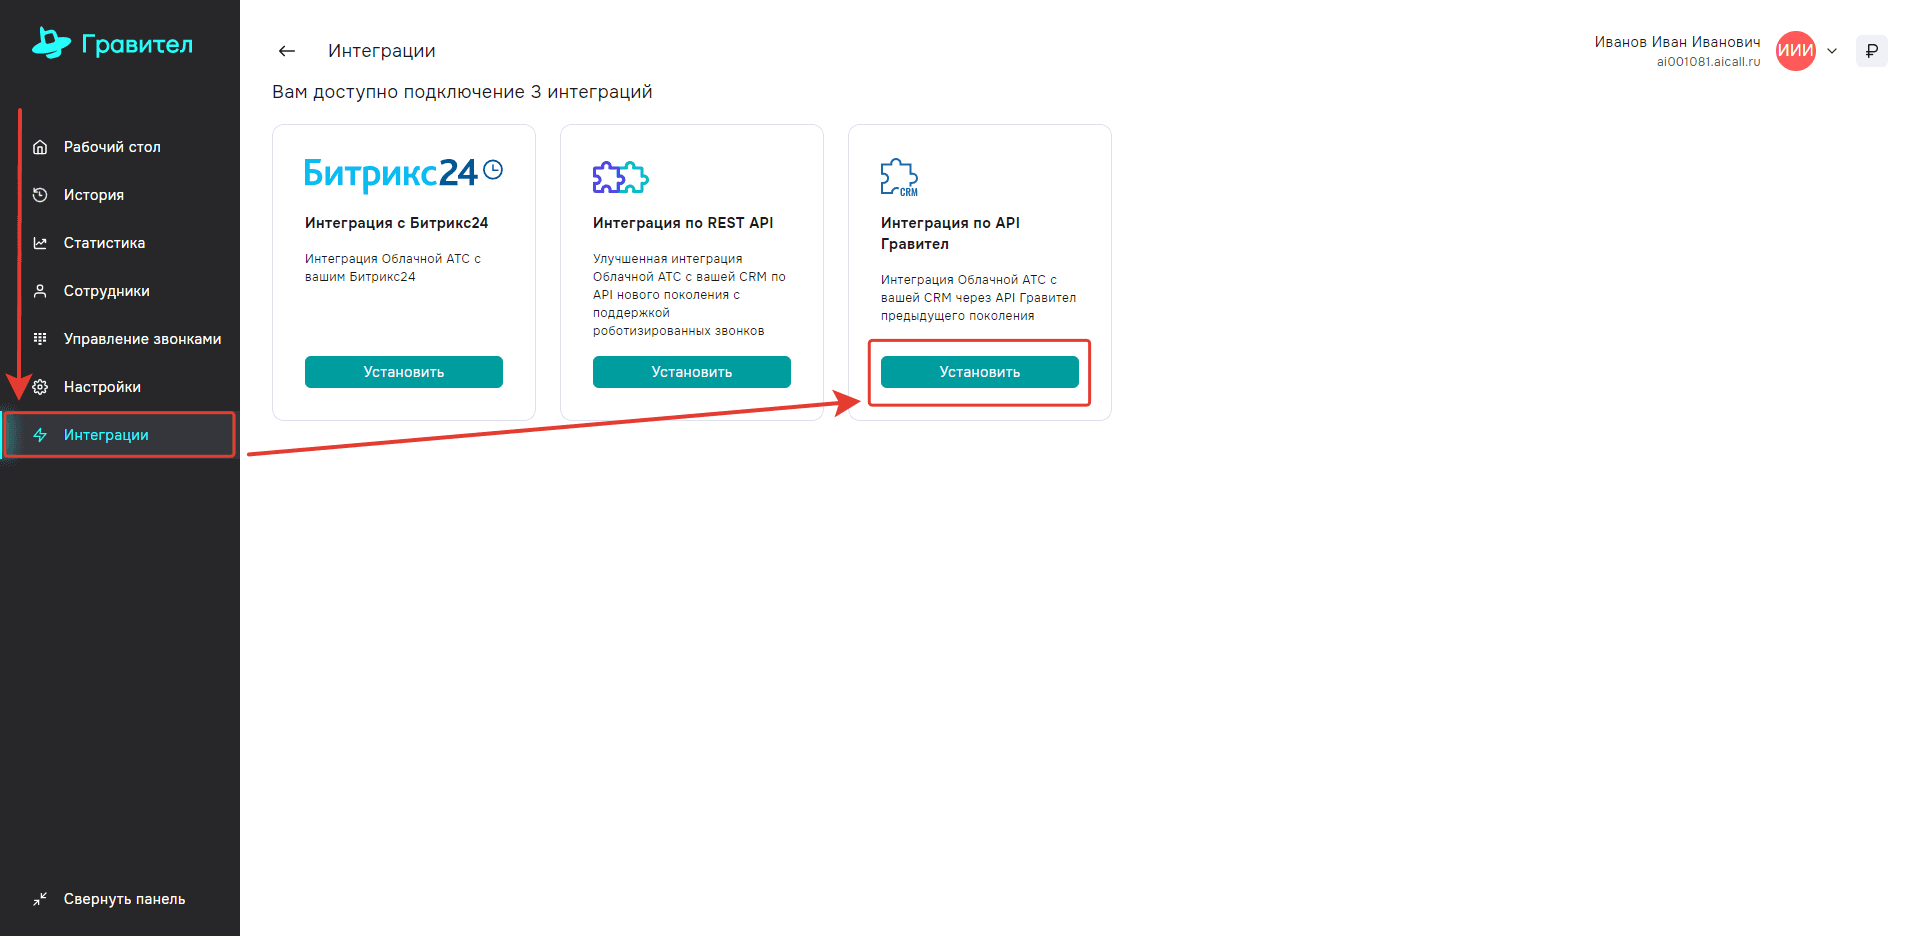Expand the user account dropdown chevron
Image resolution: width=1919 pixels, height=936 pixels.
click(x=1832, y=51)
